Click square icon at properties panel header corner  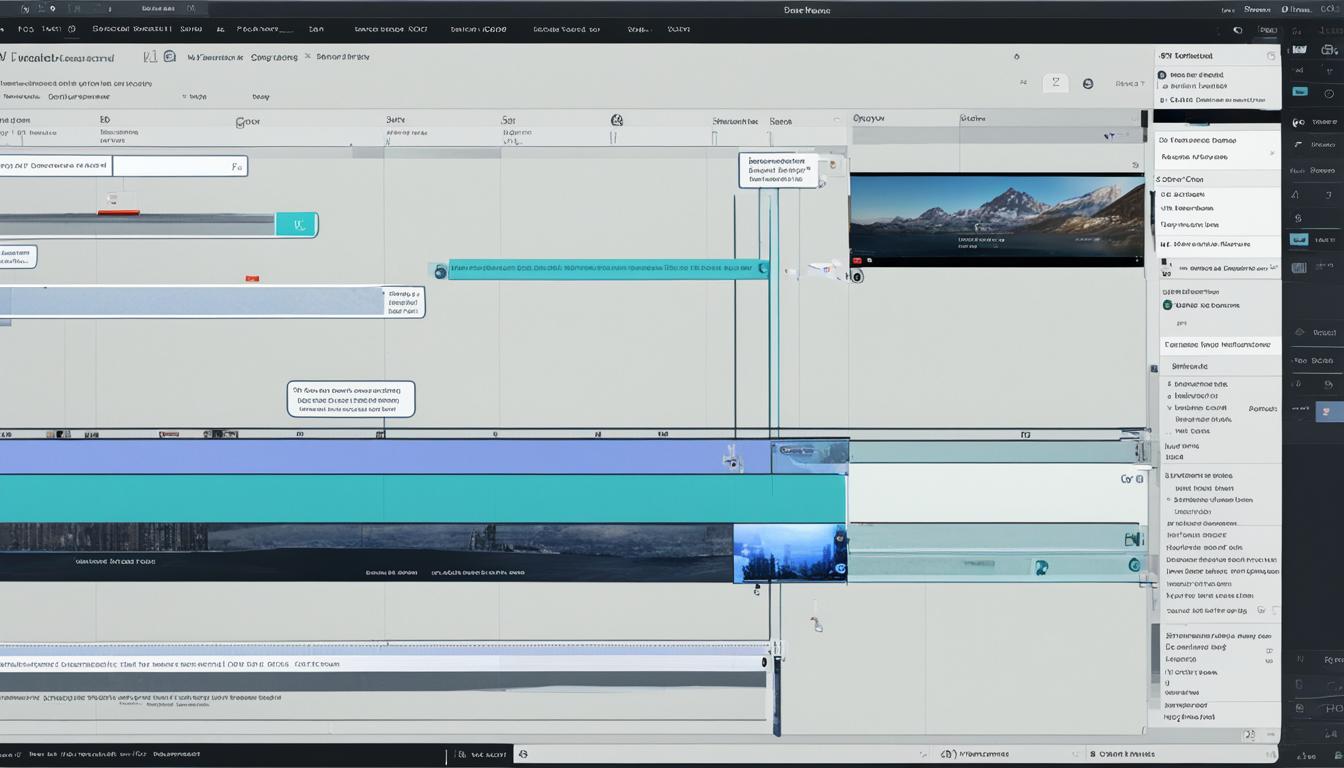pyautogui.click(x=1271, y=57)
